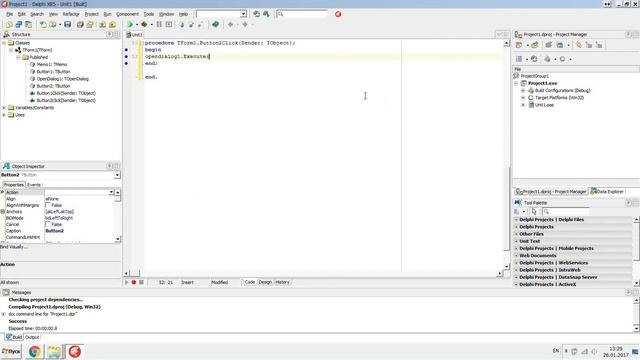Switch to the Output tab in Messages
Viewport: 640px width, 360px height.
point(32,337)
